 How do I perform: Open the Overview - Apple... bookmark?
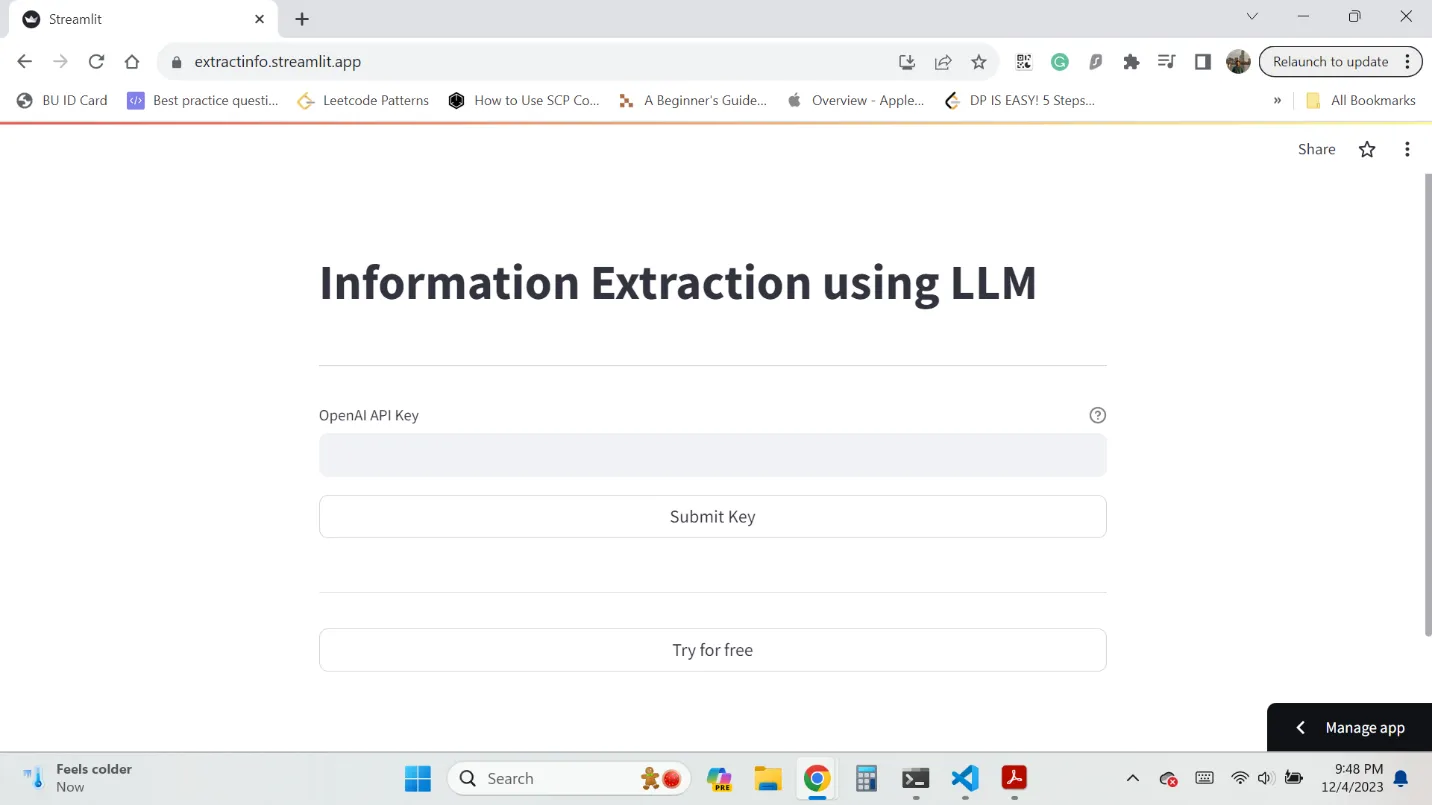coord(855,100)
